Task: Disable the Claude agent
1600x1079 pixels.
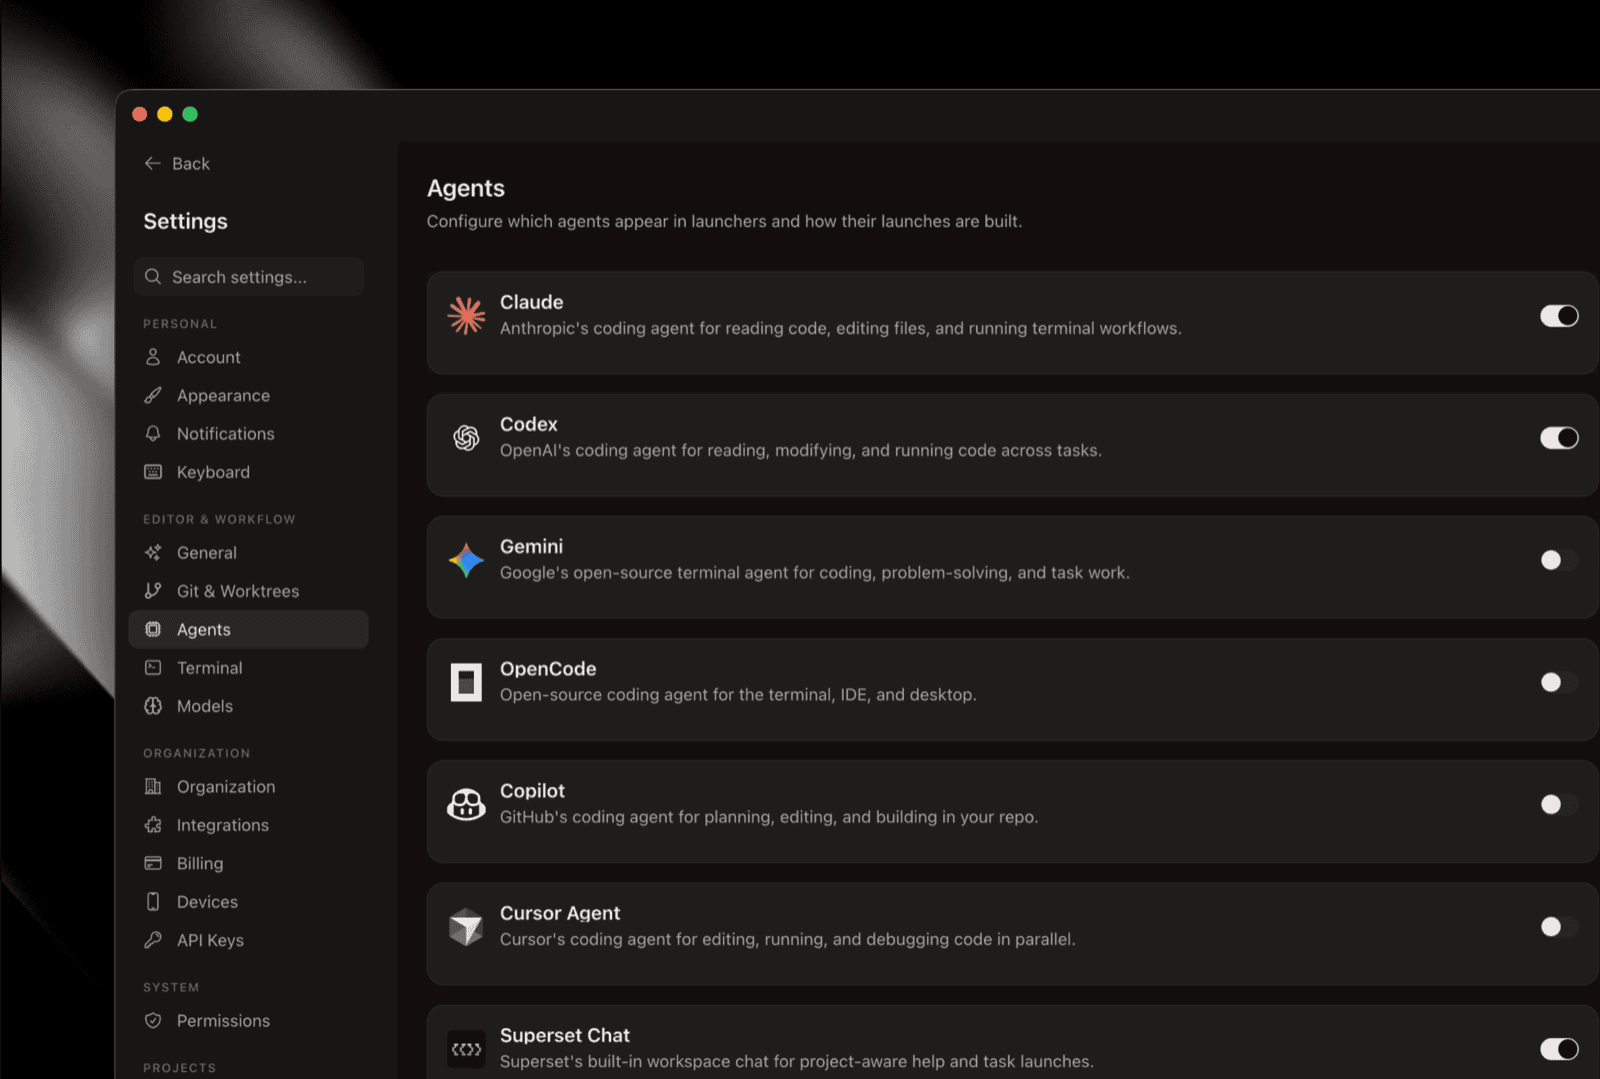Action: [x=1559, y=315]
